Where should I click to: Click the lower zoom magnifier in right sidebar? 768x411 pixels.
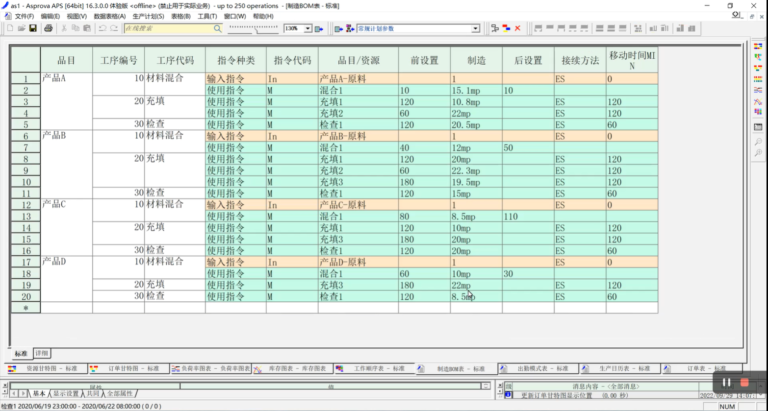pos(758,153)
